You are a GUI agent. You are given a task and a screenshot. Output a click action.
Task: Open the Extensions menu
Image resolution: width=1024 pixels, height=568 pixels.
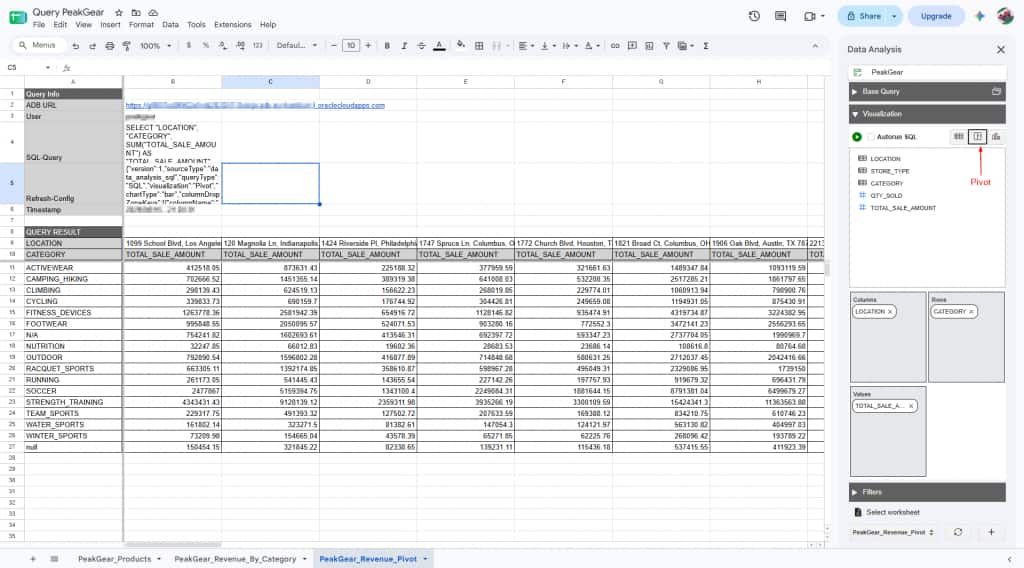pyautogui.click(x=232, y=25)
